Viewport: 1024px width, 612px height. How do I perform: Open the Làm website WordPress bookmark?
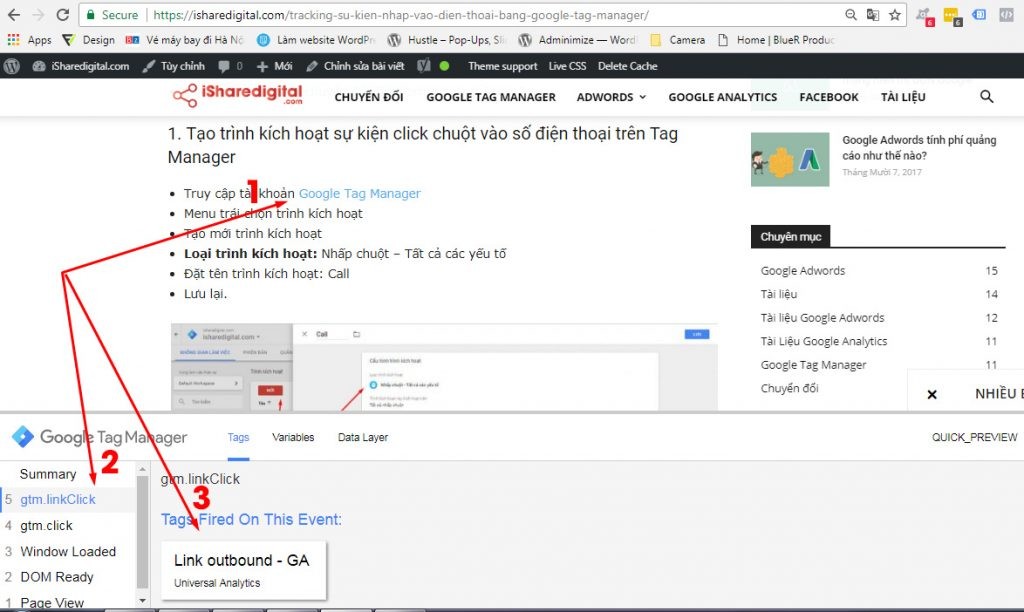coord(316,40)
